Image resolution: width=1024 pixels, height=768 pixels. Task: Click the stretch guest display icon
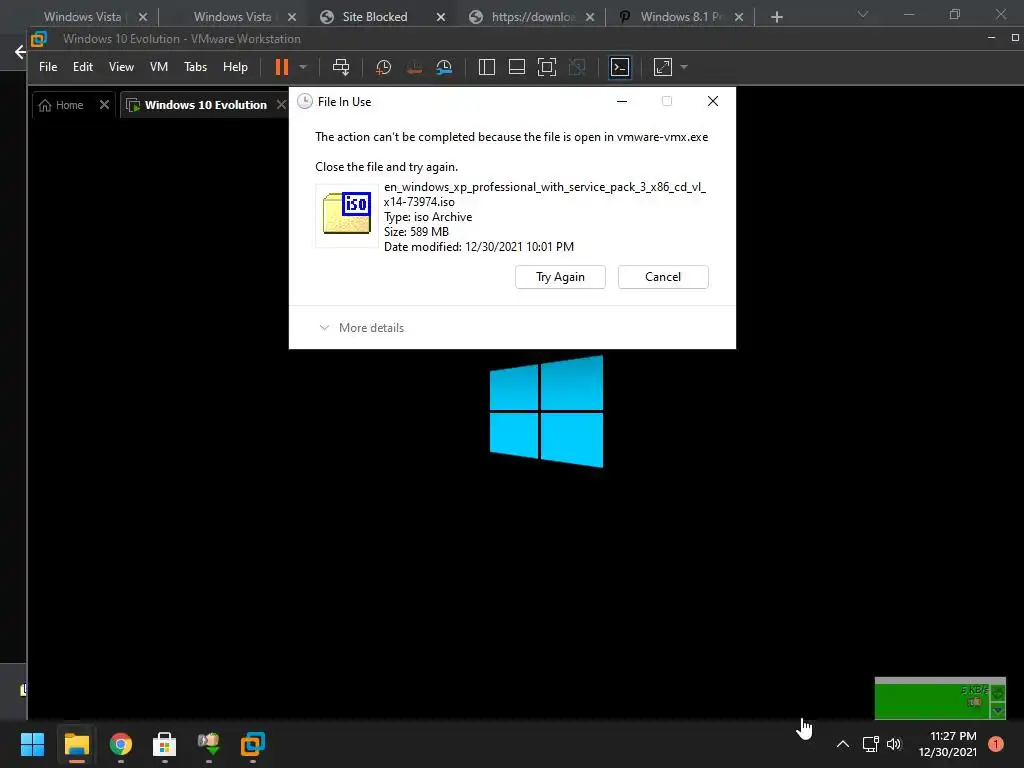[663, 67]
